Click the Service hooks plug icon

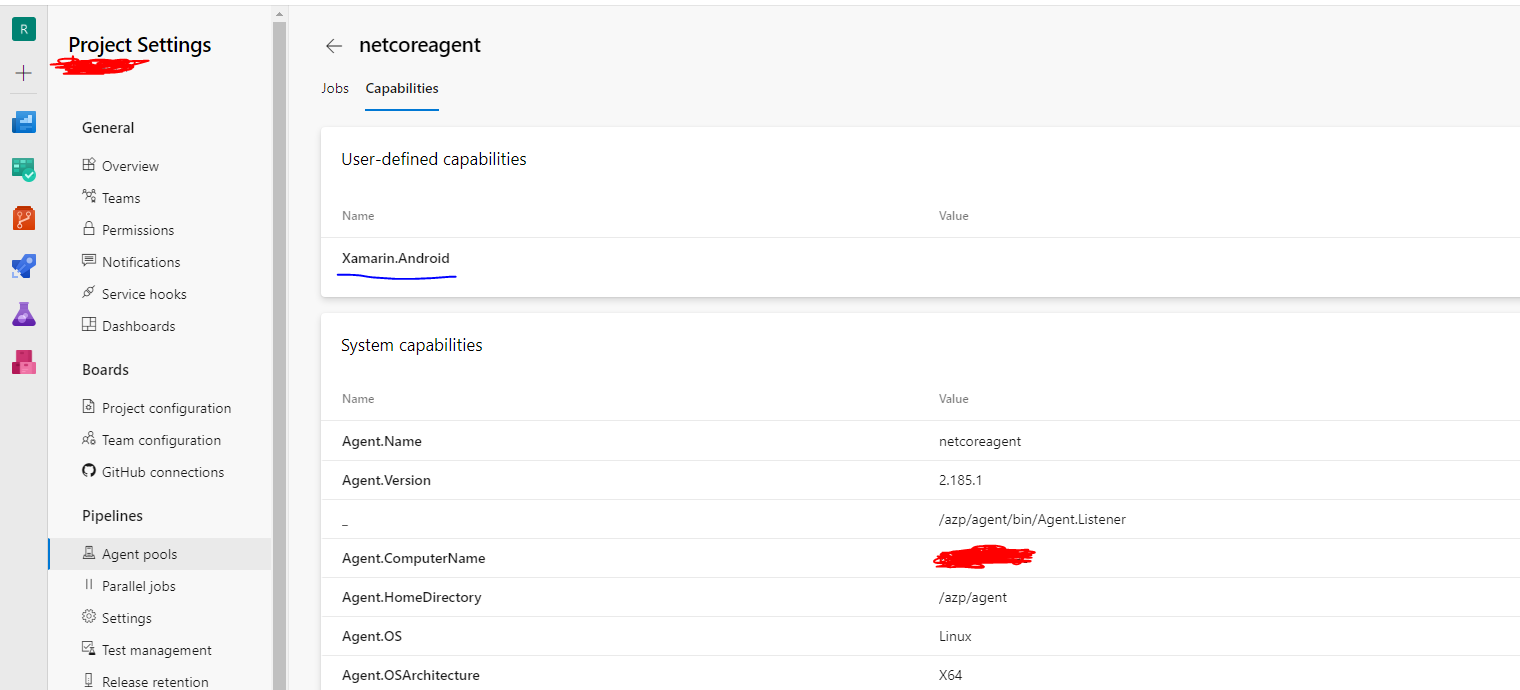coord(89,293)
